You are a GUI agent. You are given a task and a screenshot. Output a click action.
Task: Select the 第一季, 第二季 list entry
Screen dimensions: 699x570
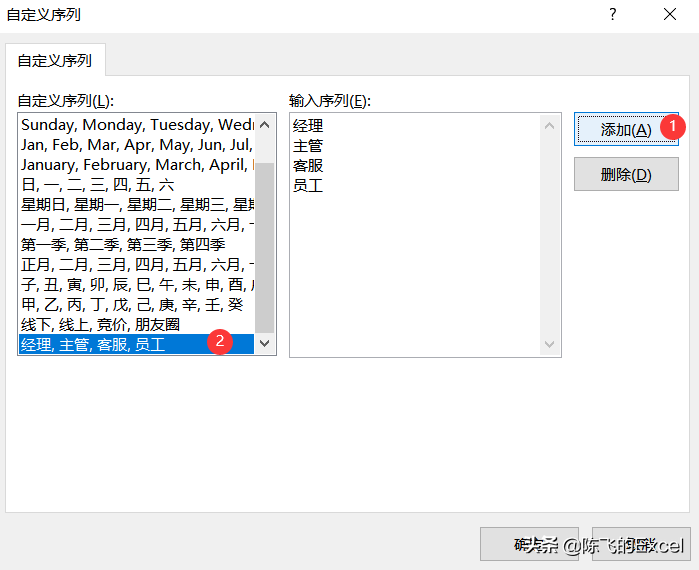136,245
